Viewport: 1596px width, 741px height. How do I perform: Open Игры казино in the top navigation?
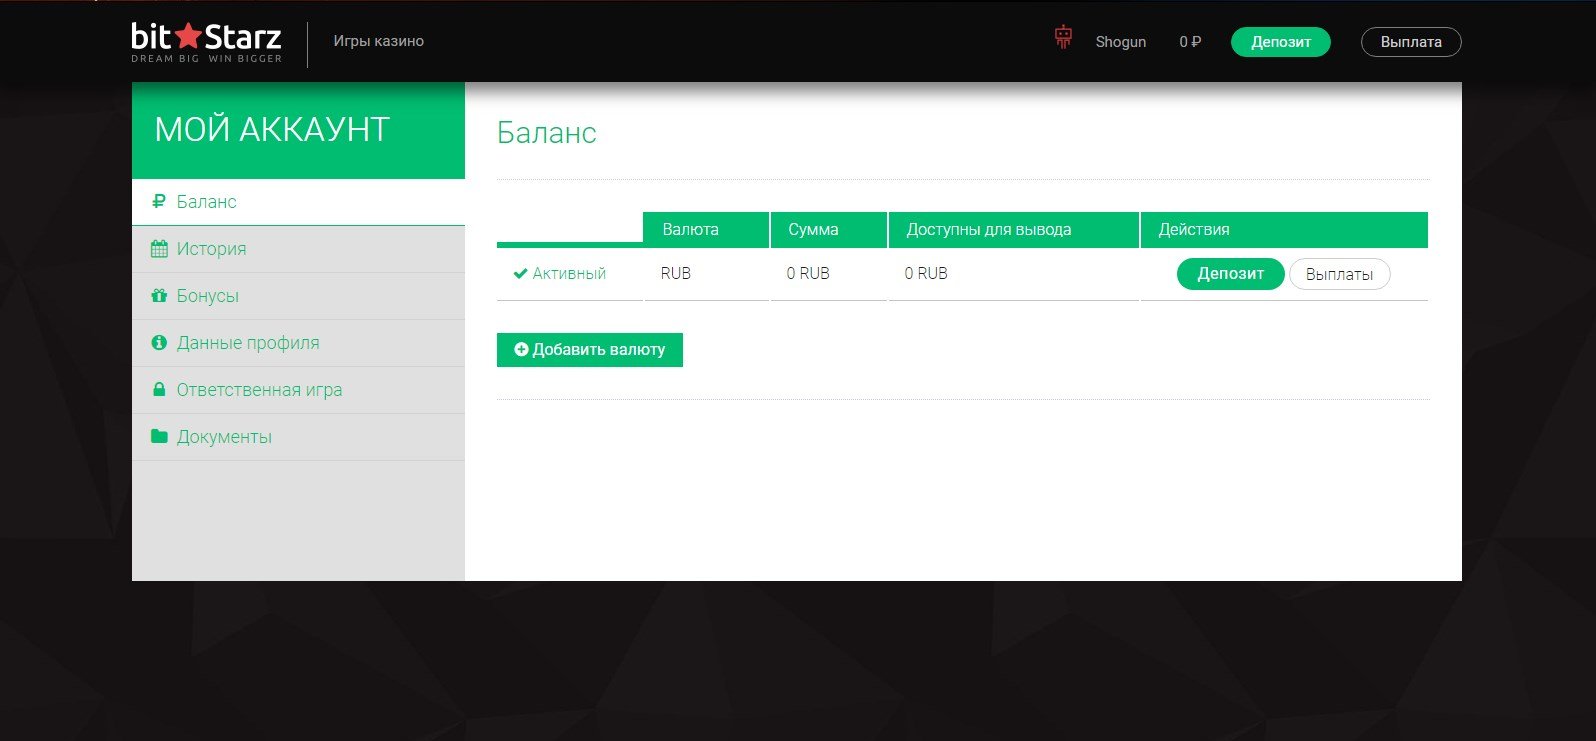[x=378, y=41]
